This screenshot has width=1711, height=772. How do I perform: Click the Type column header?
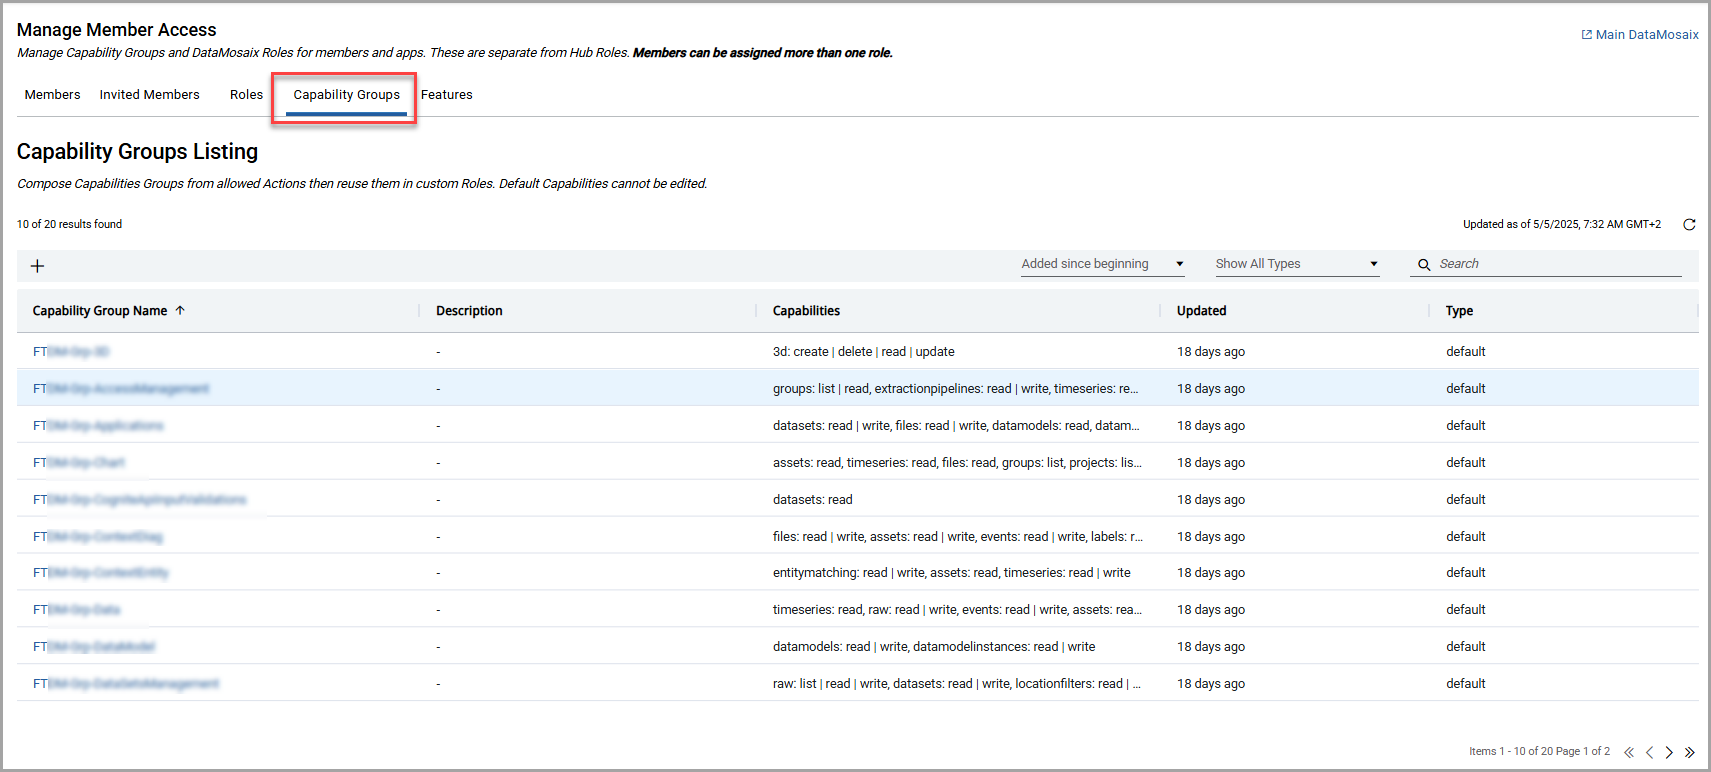click(1458, 311)
